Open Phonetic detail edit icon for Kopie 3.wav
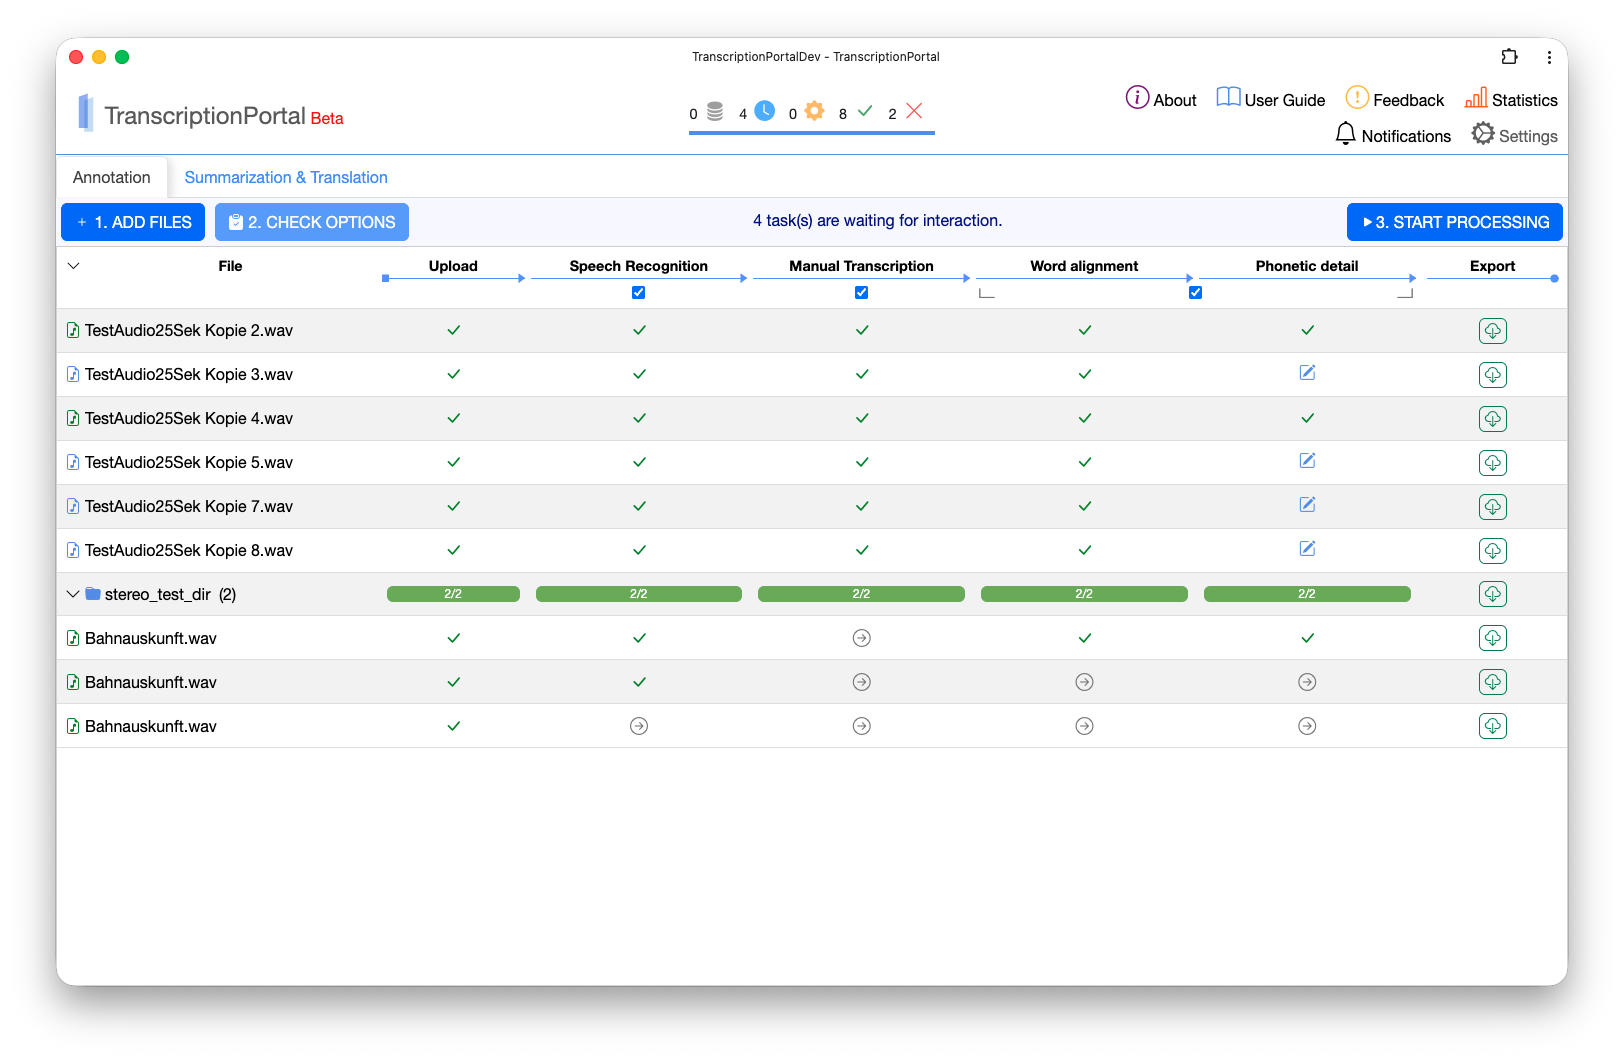This screenshot has height=1060, width=1624. tap(1307, 373)
